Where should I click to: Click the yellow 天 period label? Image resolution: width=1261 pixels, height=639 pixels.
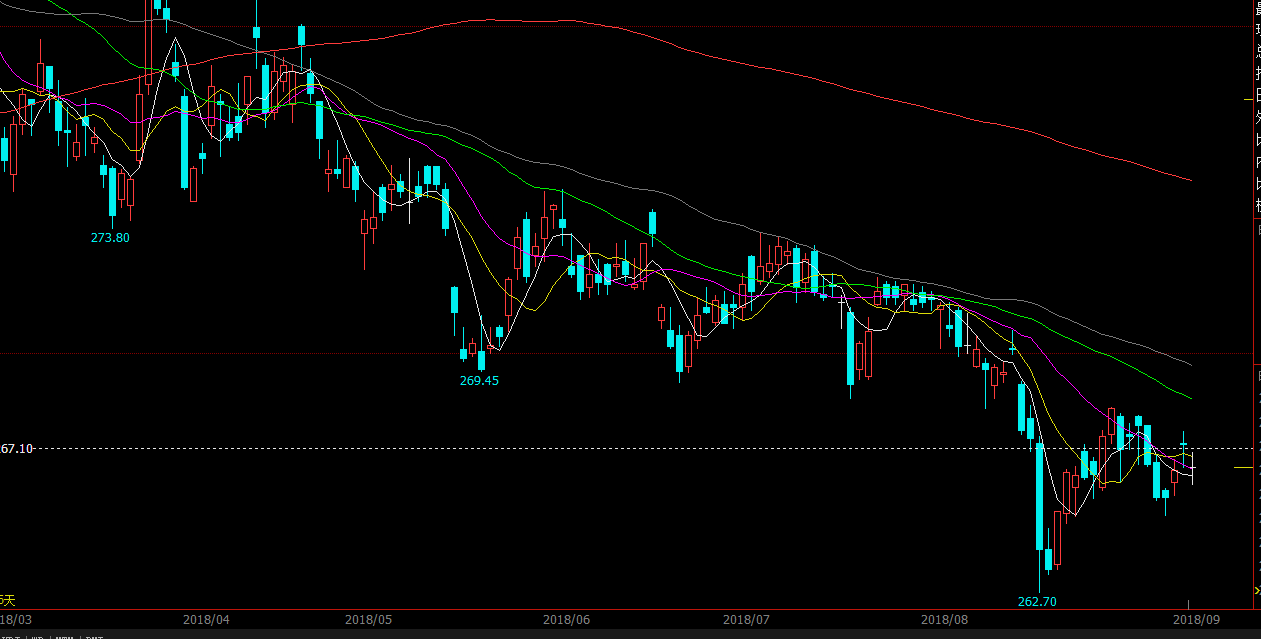point(8,600)
